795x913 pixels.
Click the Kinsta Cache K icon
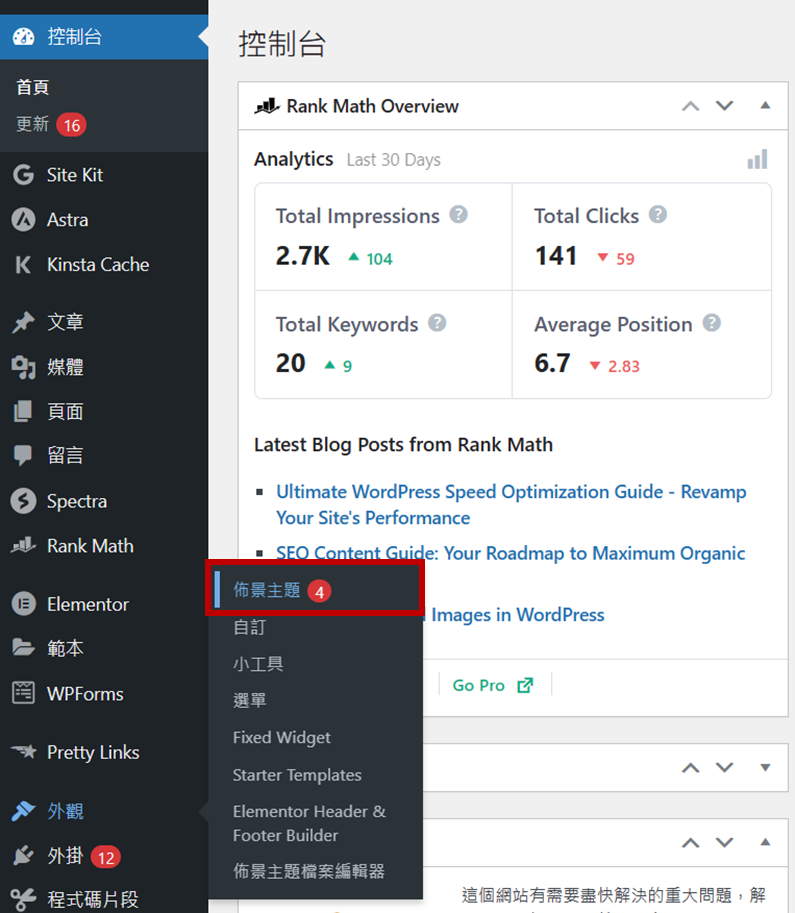point(23,264)
